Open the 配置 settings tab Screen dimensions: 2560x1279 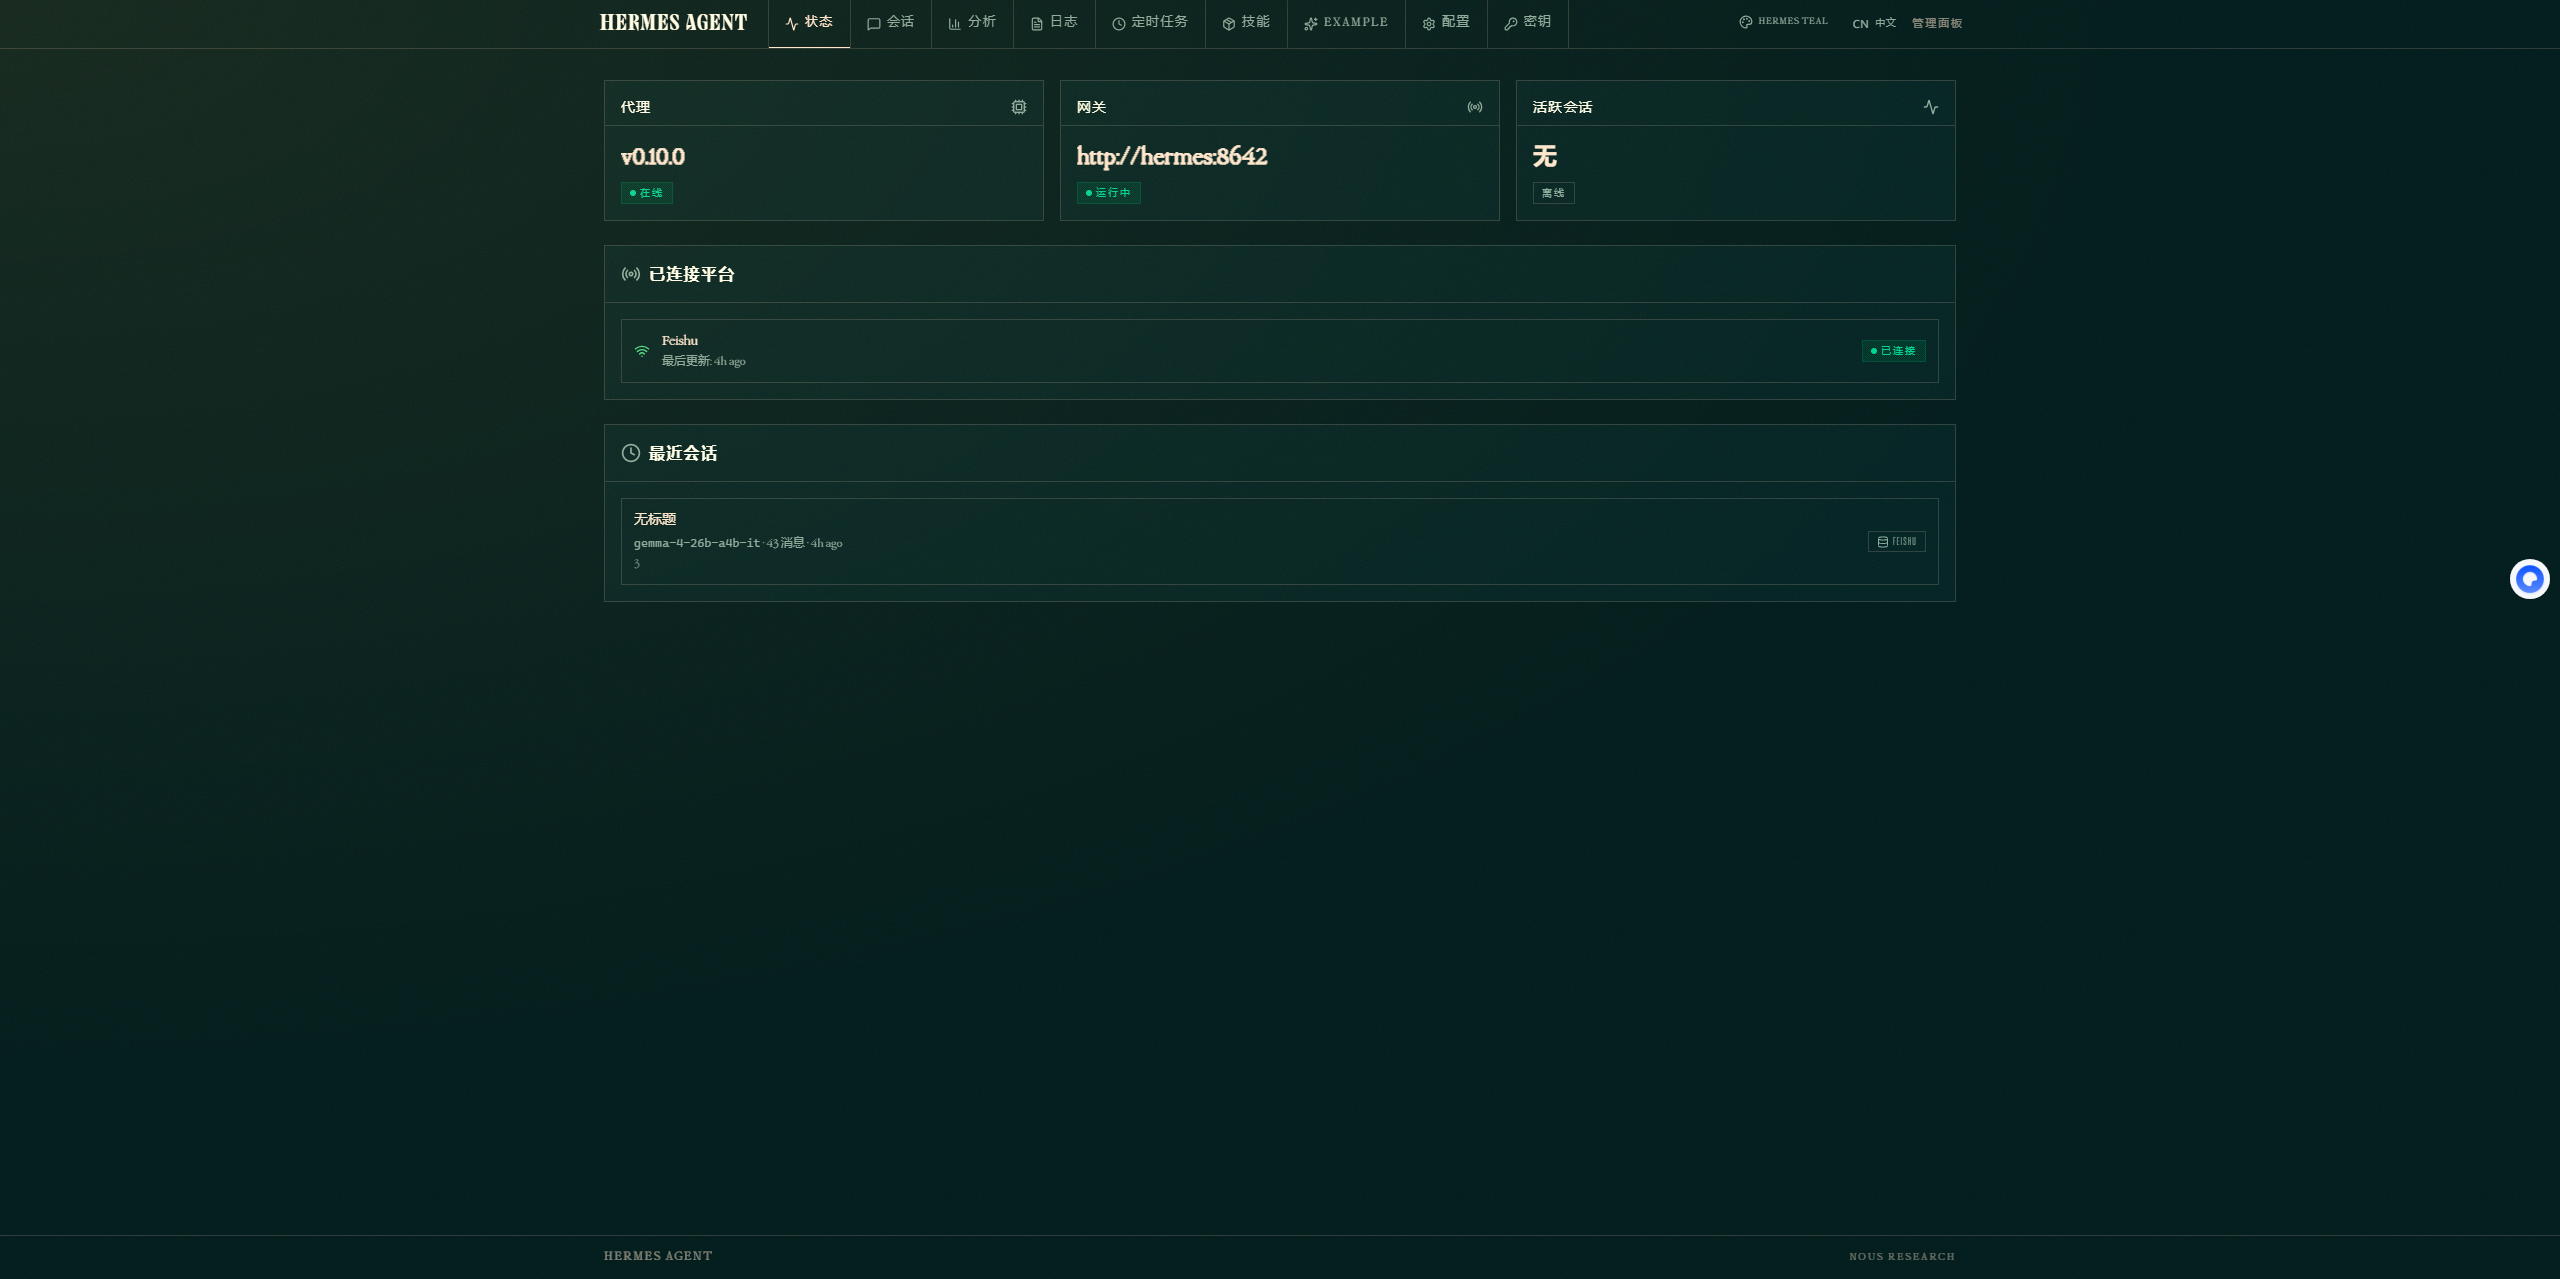(1446, 22)
